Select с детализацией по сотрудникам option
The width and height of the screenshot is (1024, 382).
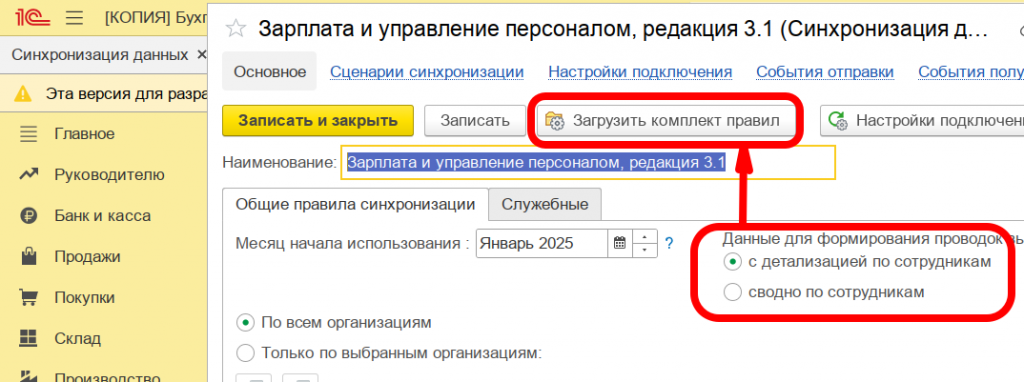[857, 262]
